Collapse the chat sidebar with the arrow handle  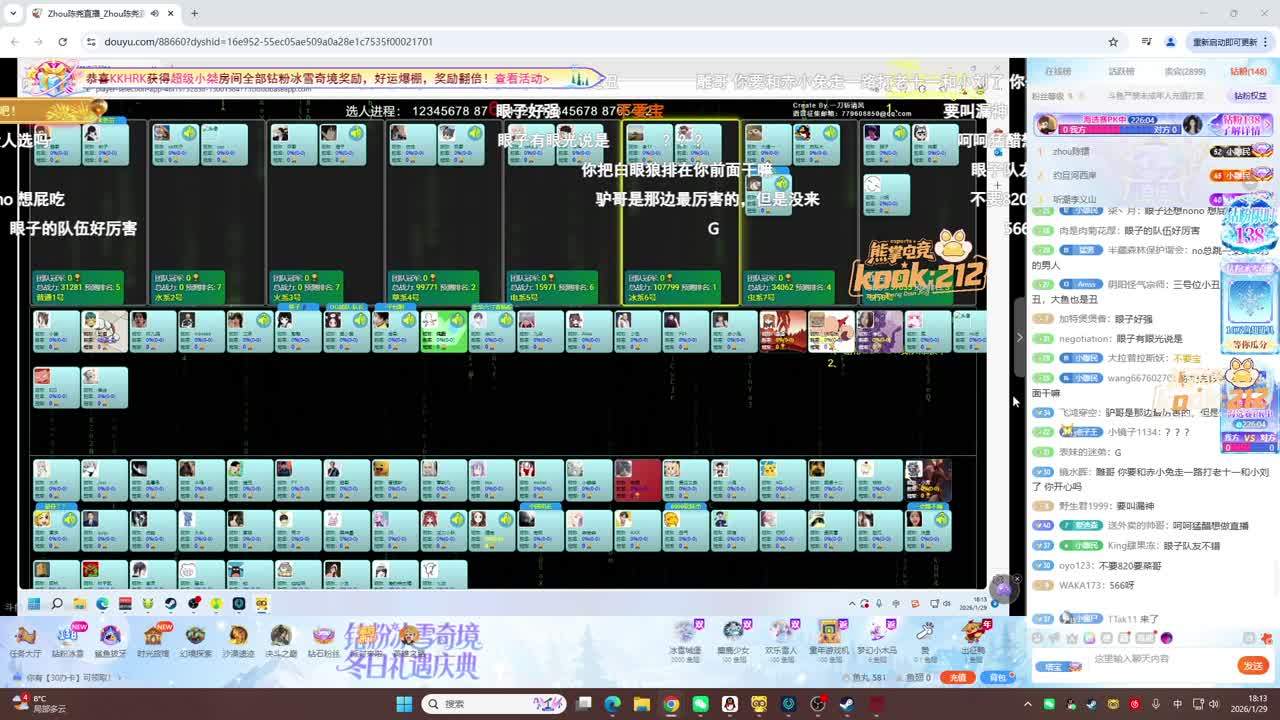[1019, 337]
